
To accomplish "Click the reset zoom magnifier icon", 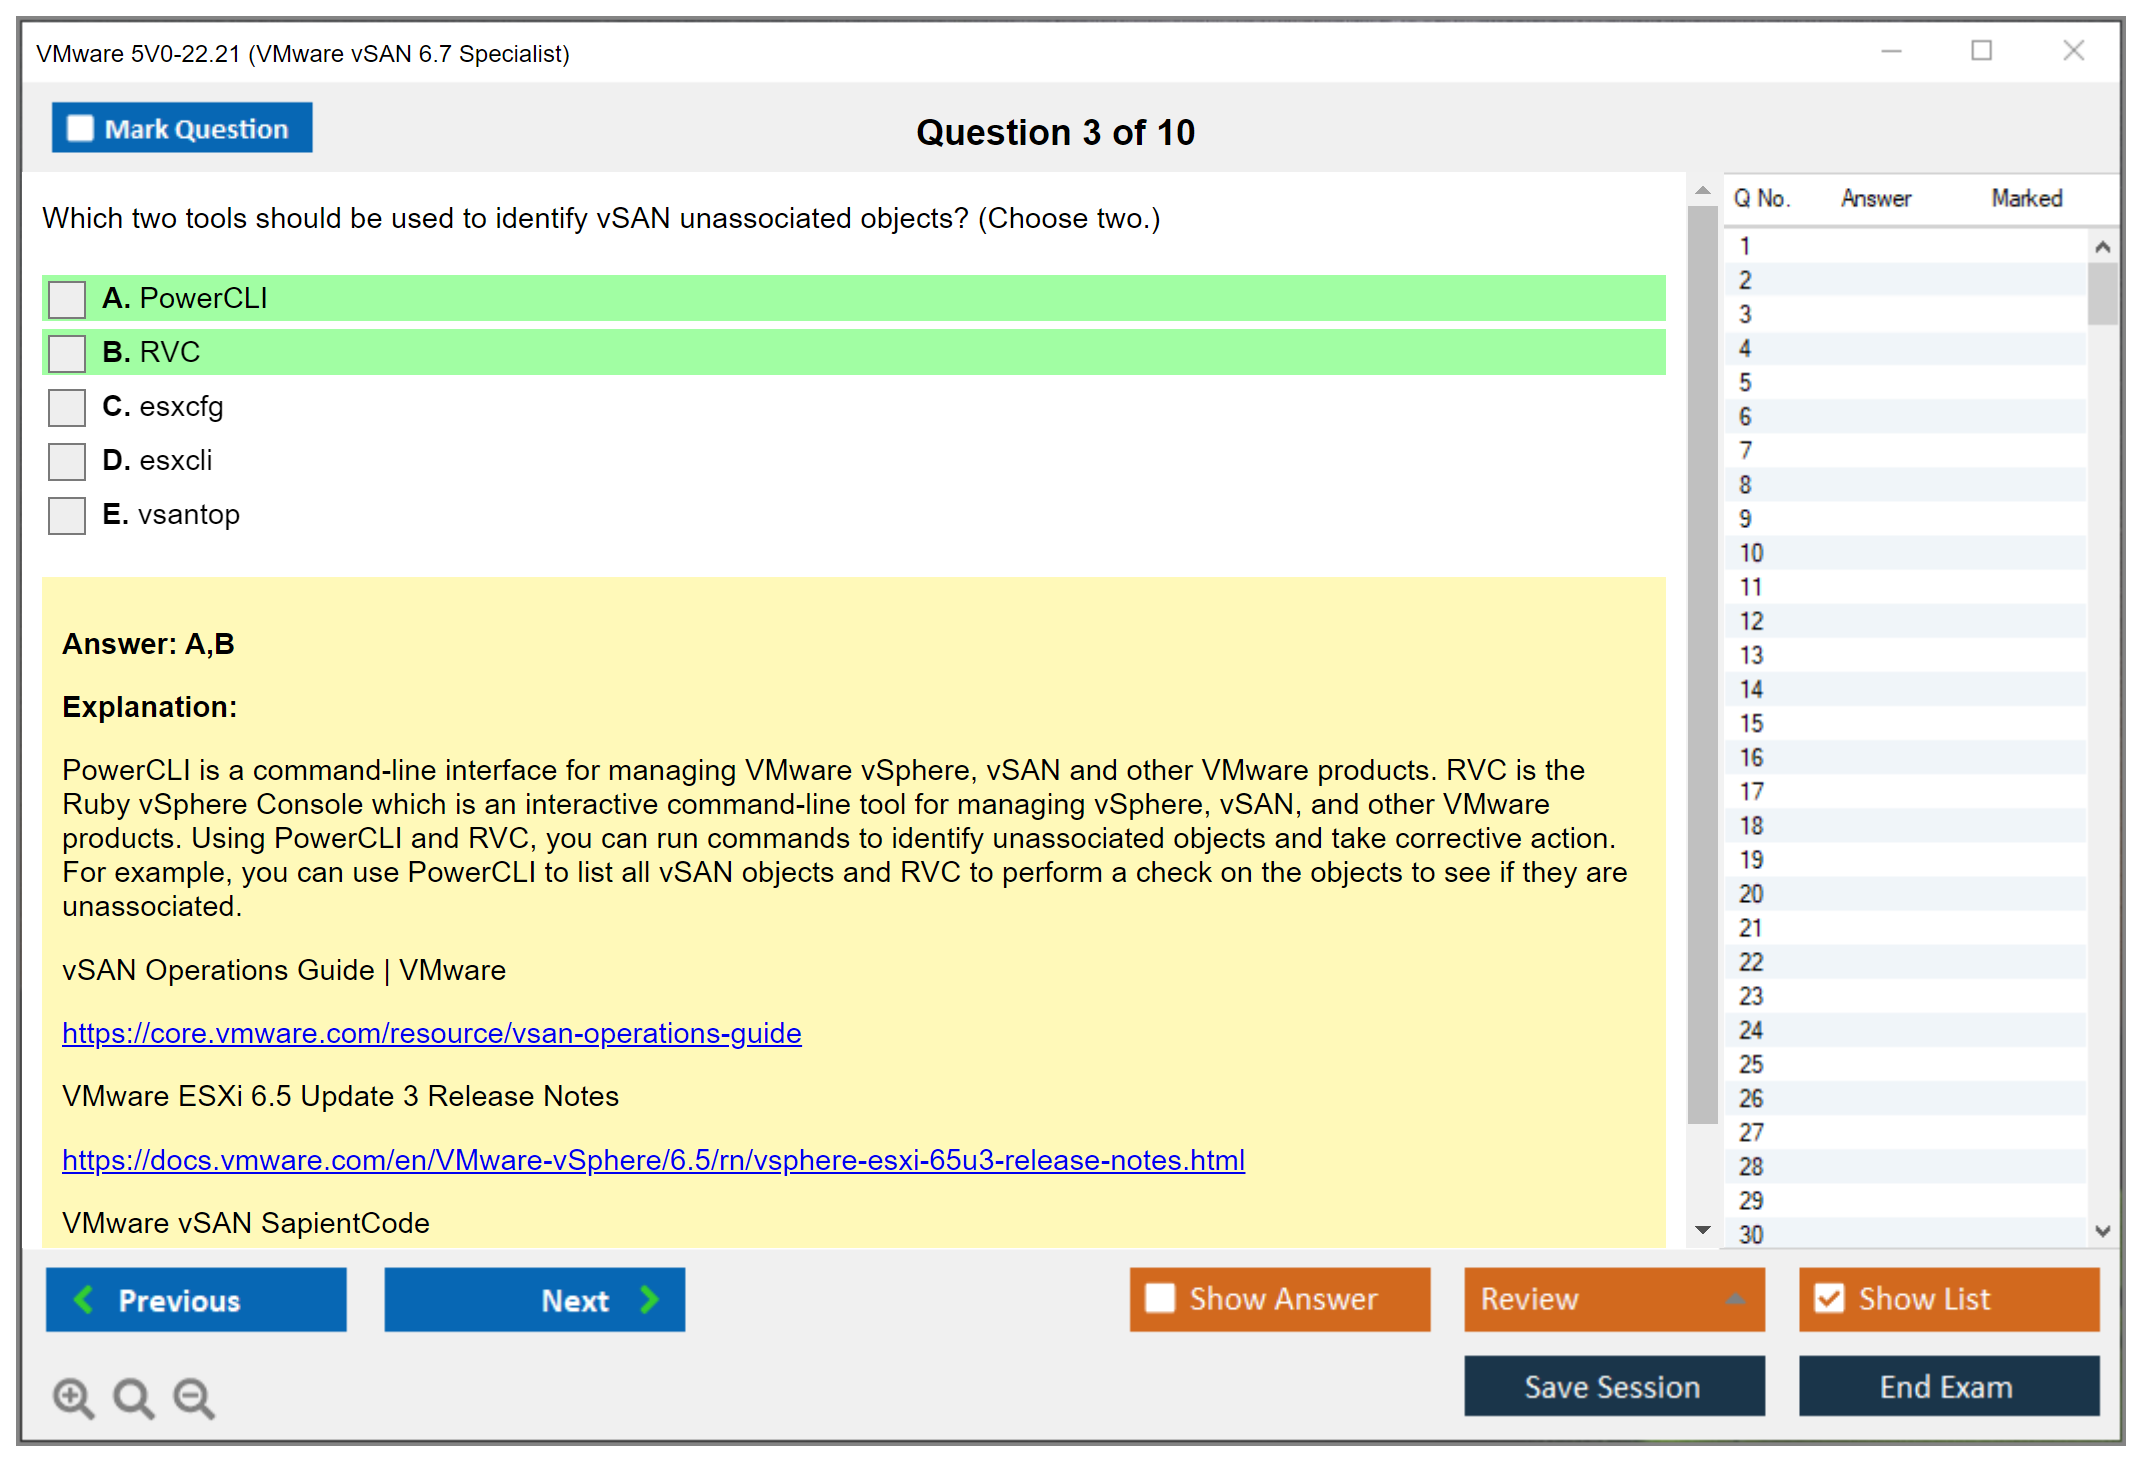I will click(133, 1397).
